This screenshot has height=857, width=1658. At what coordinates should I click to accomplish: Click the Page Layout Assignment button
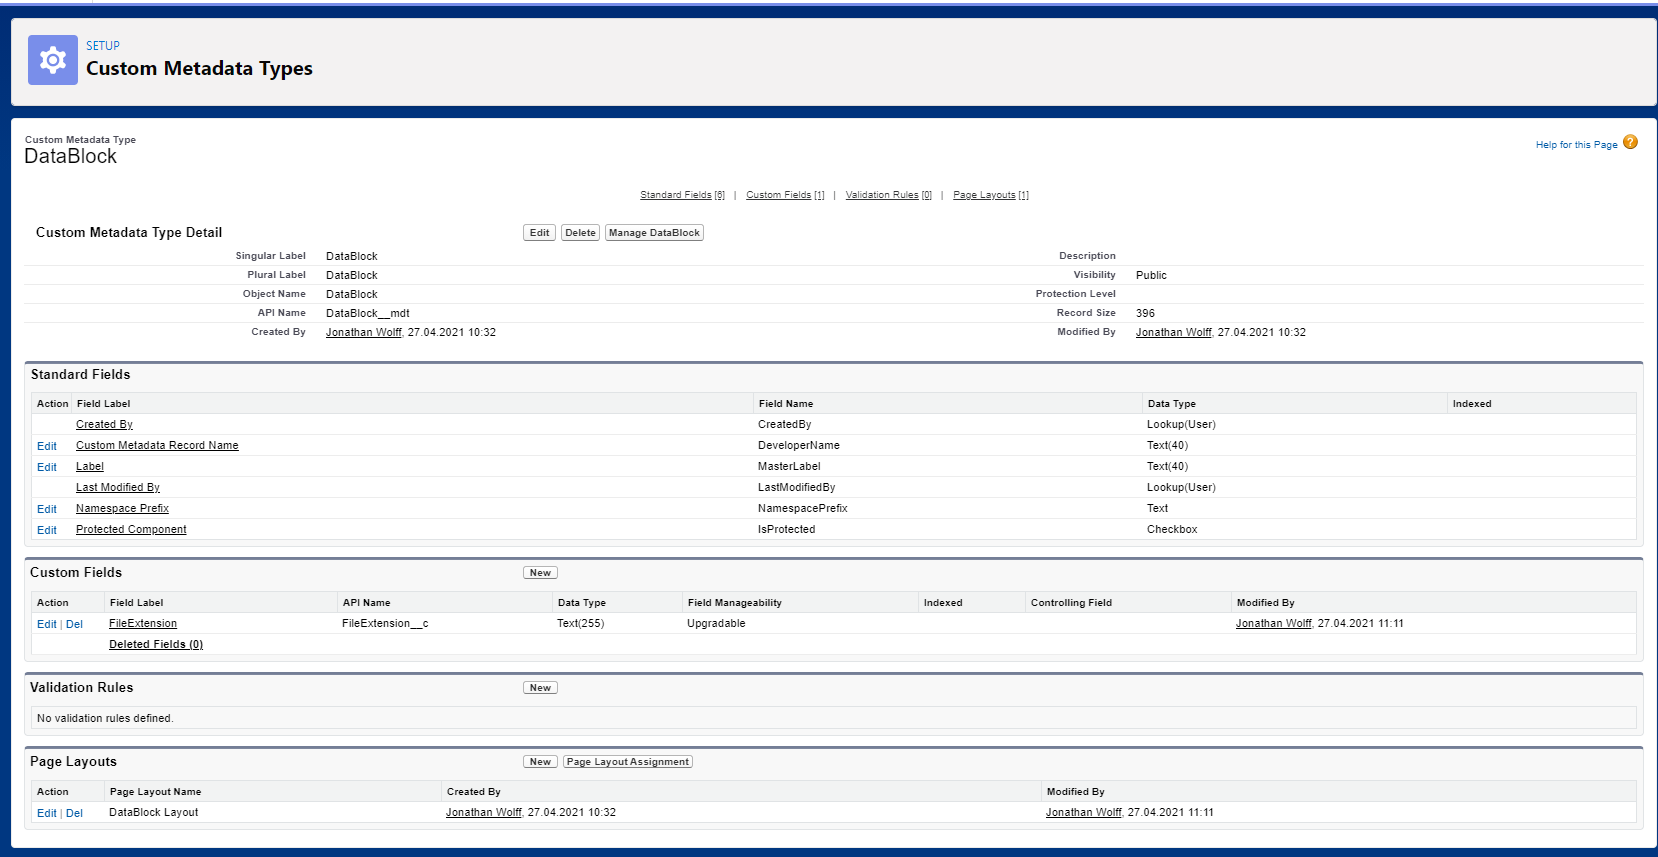tap(628, 762)
